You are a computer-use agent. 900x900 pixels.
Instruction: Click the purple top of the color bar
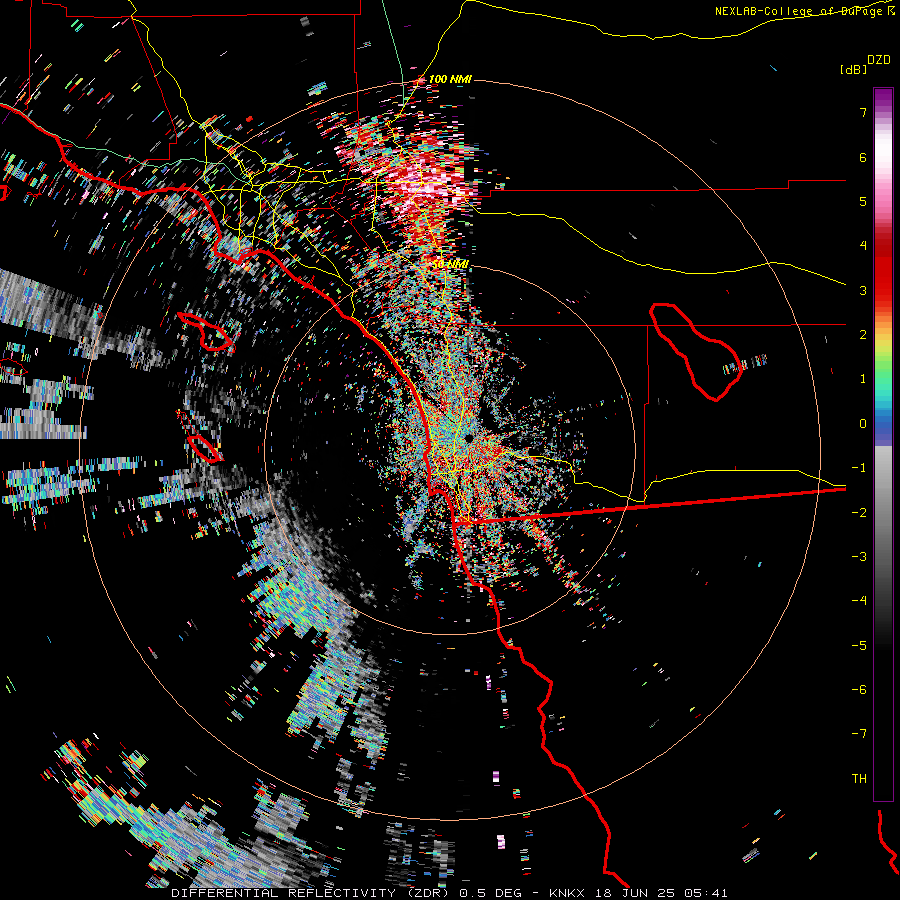[x=883, y=98]
